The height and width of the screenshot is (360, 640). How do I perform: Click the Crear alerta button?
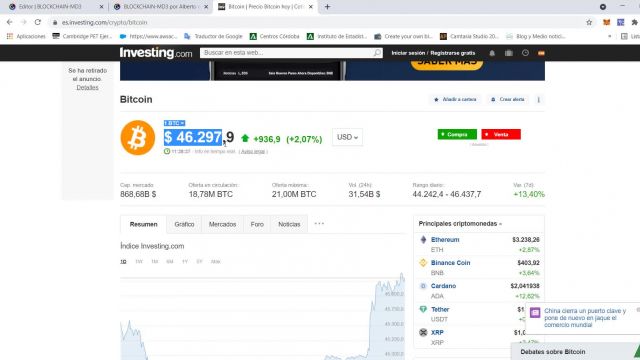click(x=508, y=100)
